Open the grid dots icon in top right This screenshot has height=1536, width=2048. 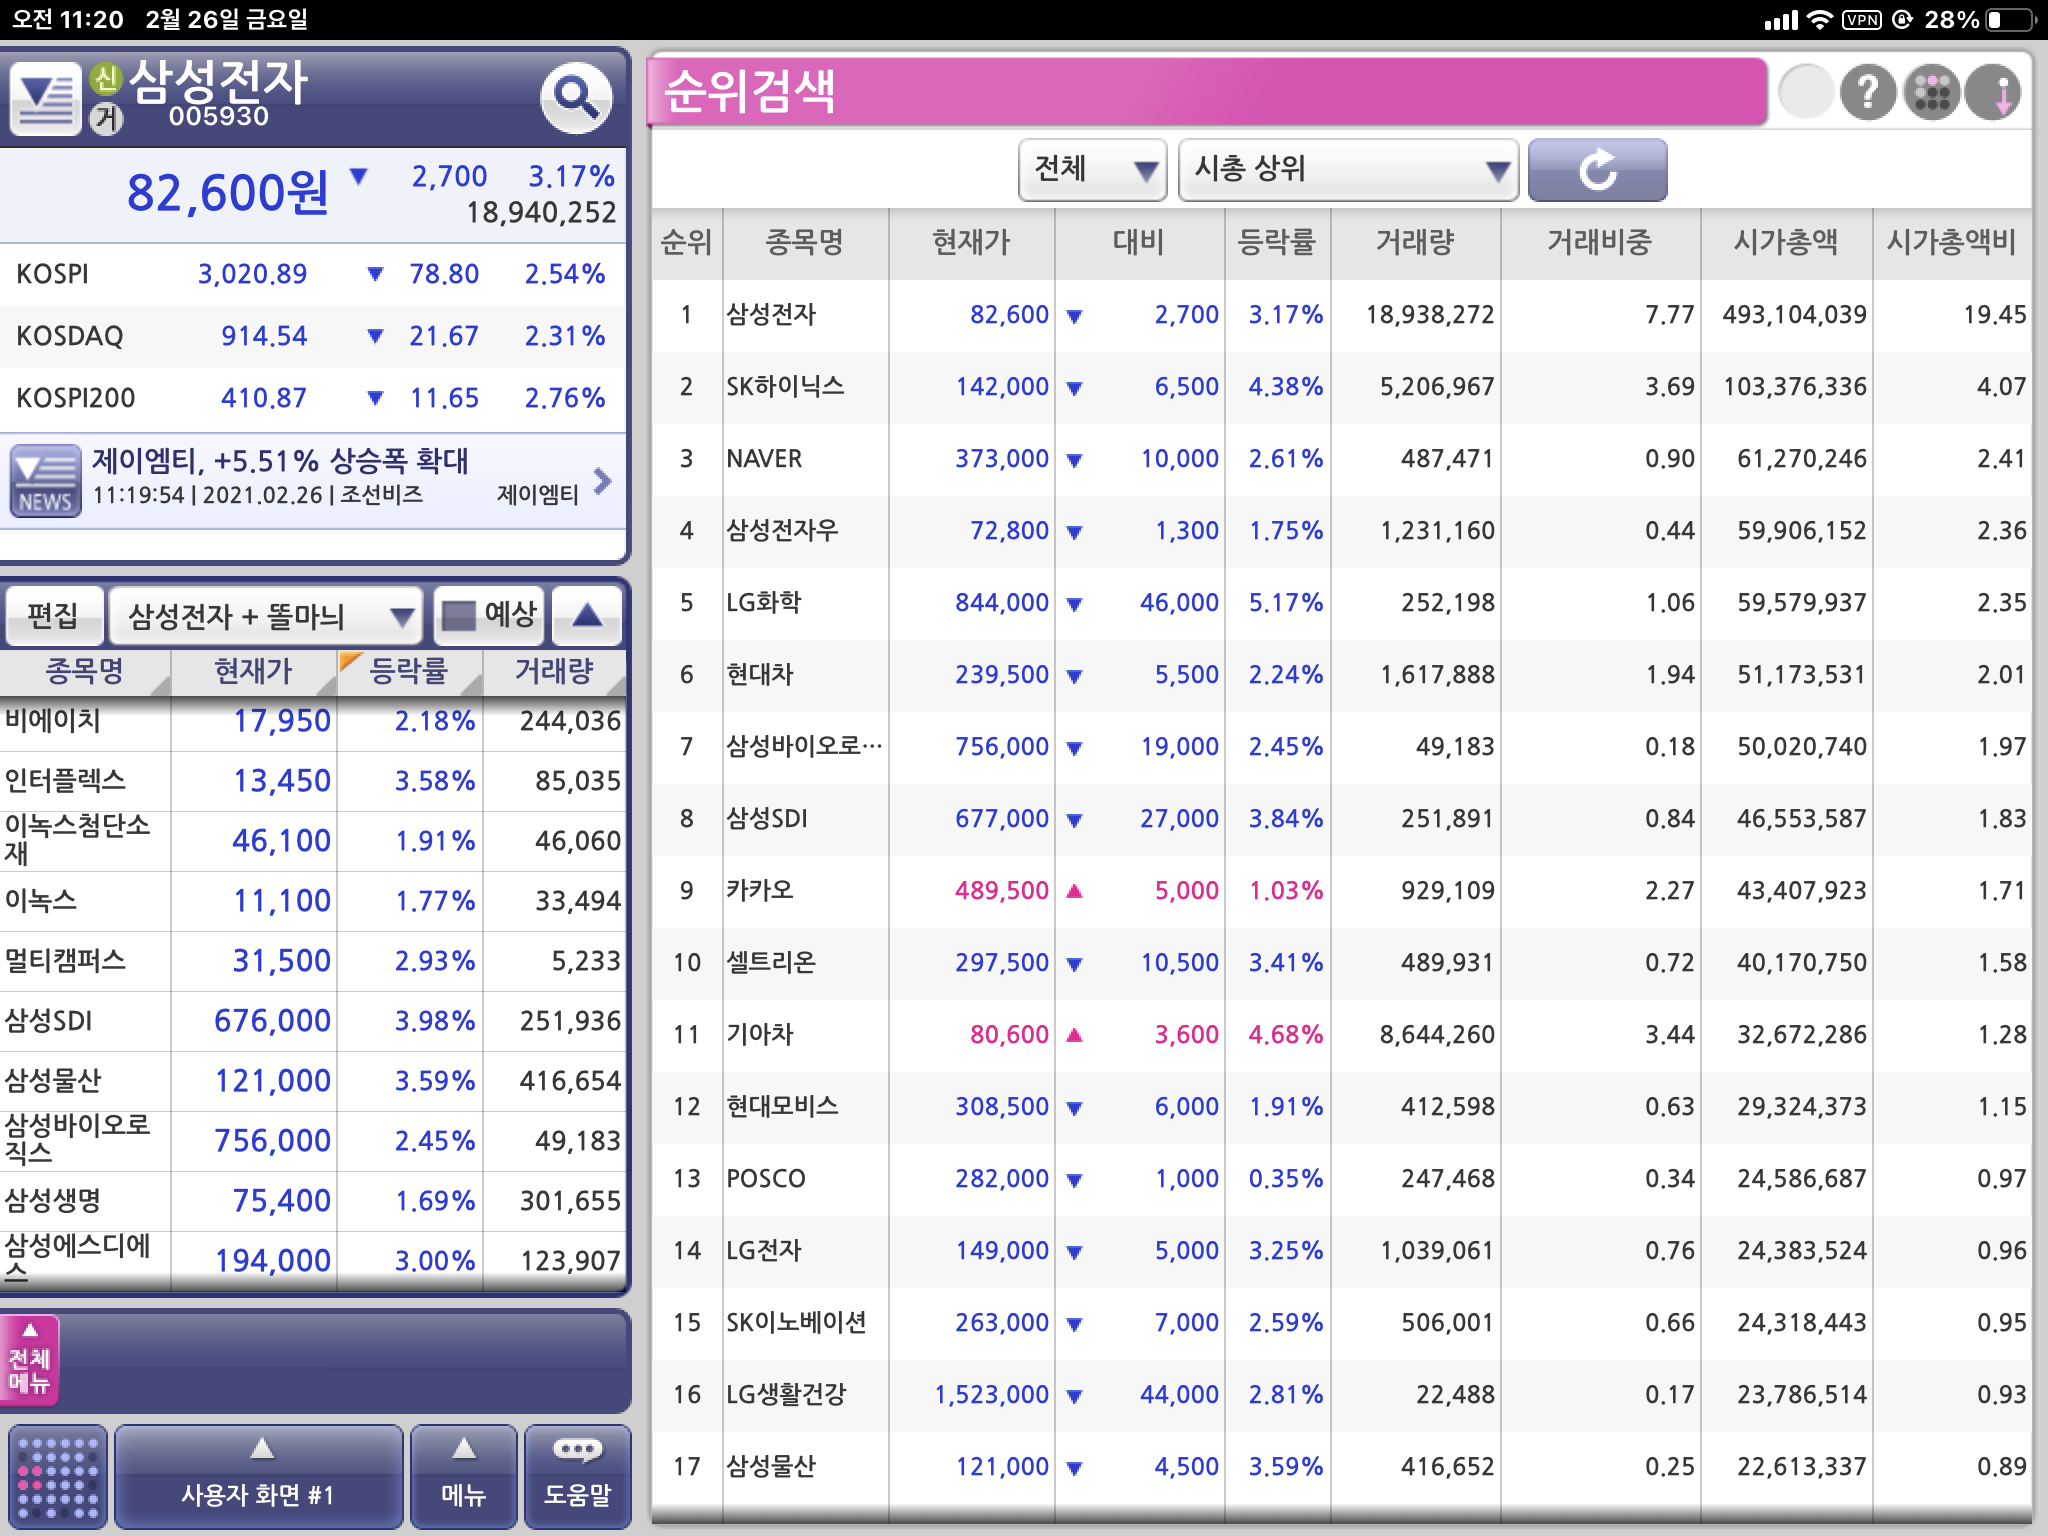[1932, 93]
